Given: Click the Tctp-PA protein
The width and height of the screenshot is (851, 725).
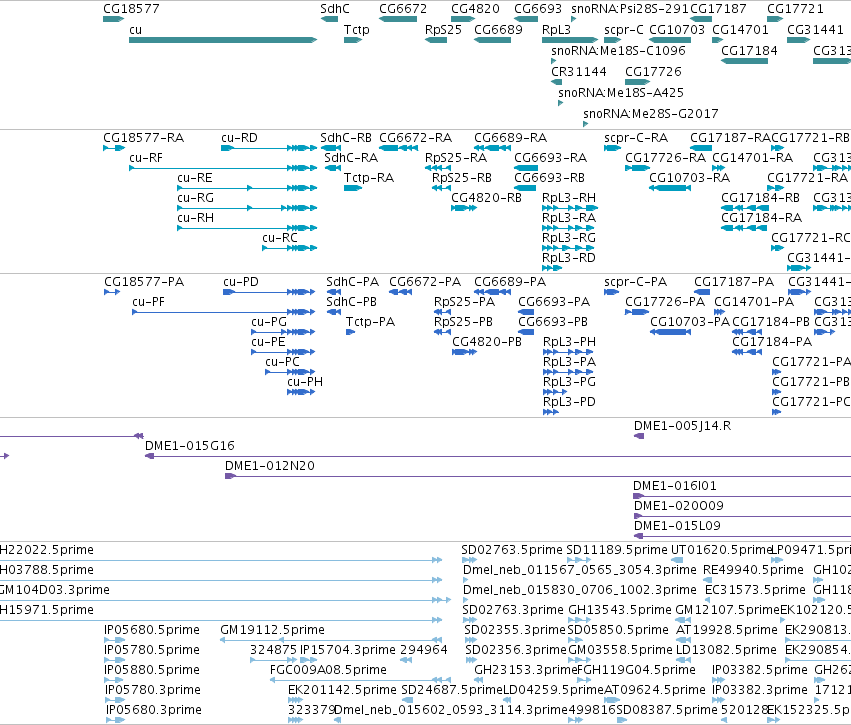Looking at the screenshot, I should pyautogui.click(x=351, y=332).
